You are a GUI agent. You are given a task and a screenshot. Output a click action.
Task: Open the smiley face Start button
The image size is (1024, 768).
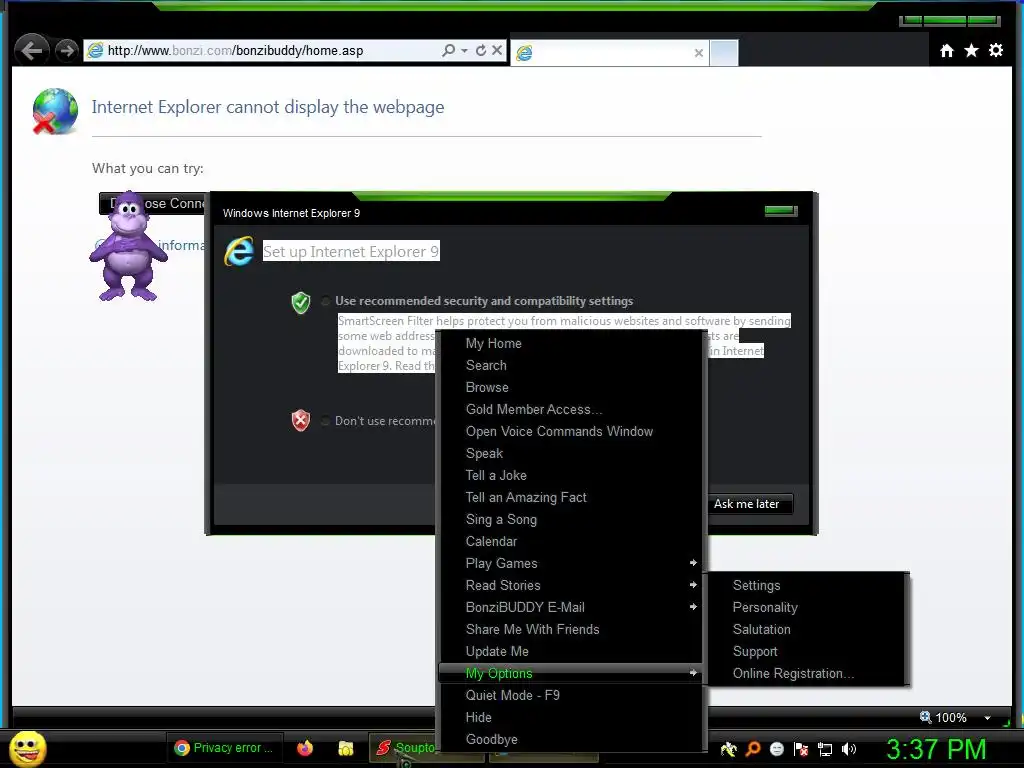coord(27,748)
